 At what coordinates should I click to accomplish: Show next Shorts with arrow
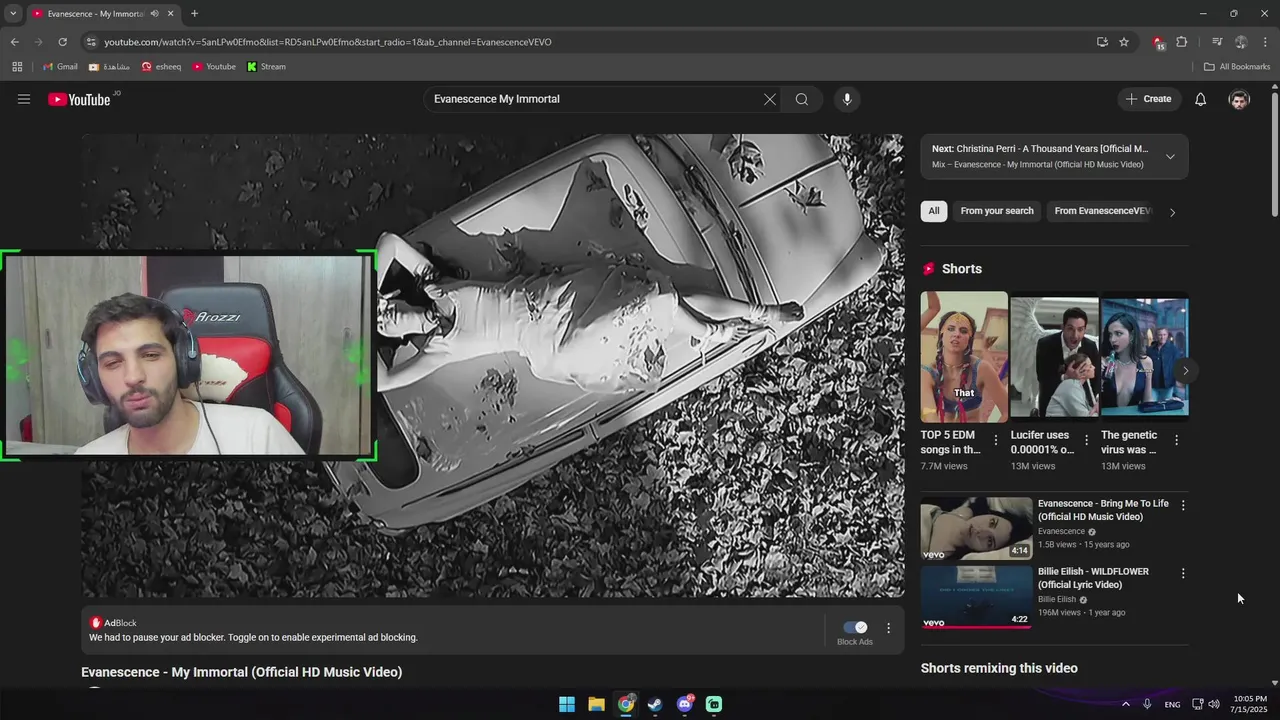point(1185,371)
